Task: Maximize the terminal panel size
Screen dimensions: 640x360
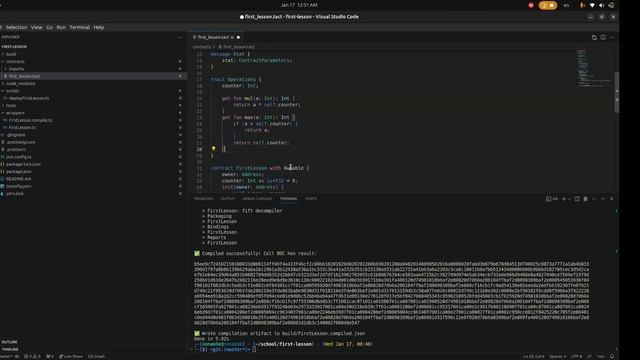Action: coord(603,199)
